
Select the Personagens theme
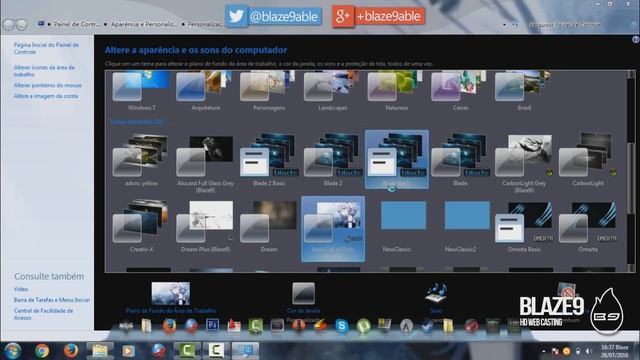click(269, 91)
